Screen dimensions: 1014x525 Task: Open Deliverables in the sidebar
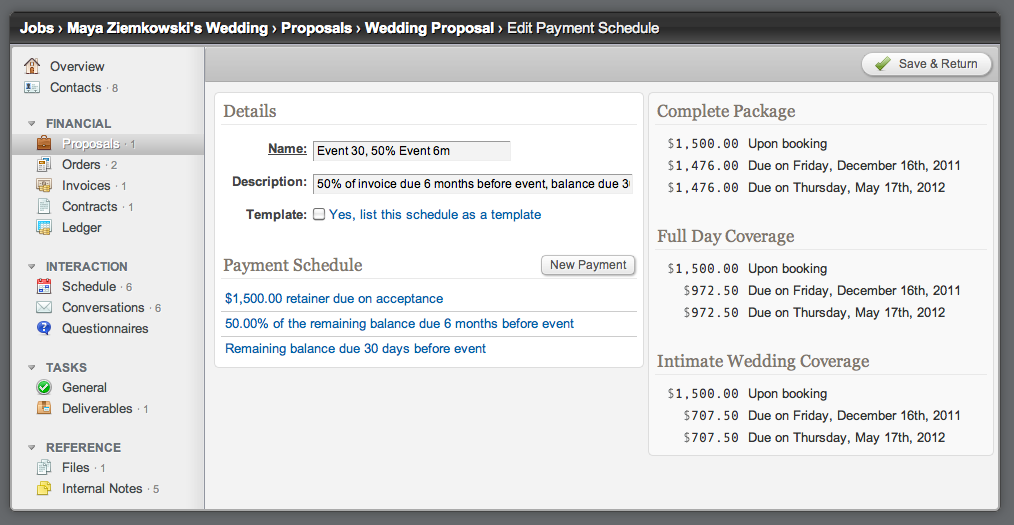pyautogui.click(x=97, y=408)
